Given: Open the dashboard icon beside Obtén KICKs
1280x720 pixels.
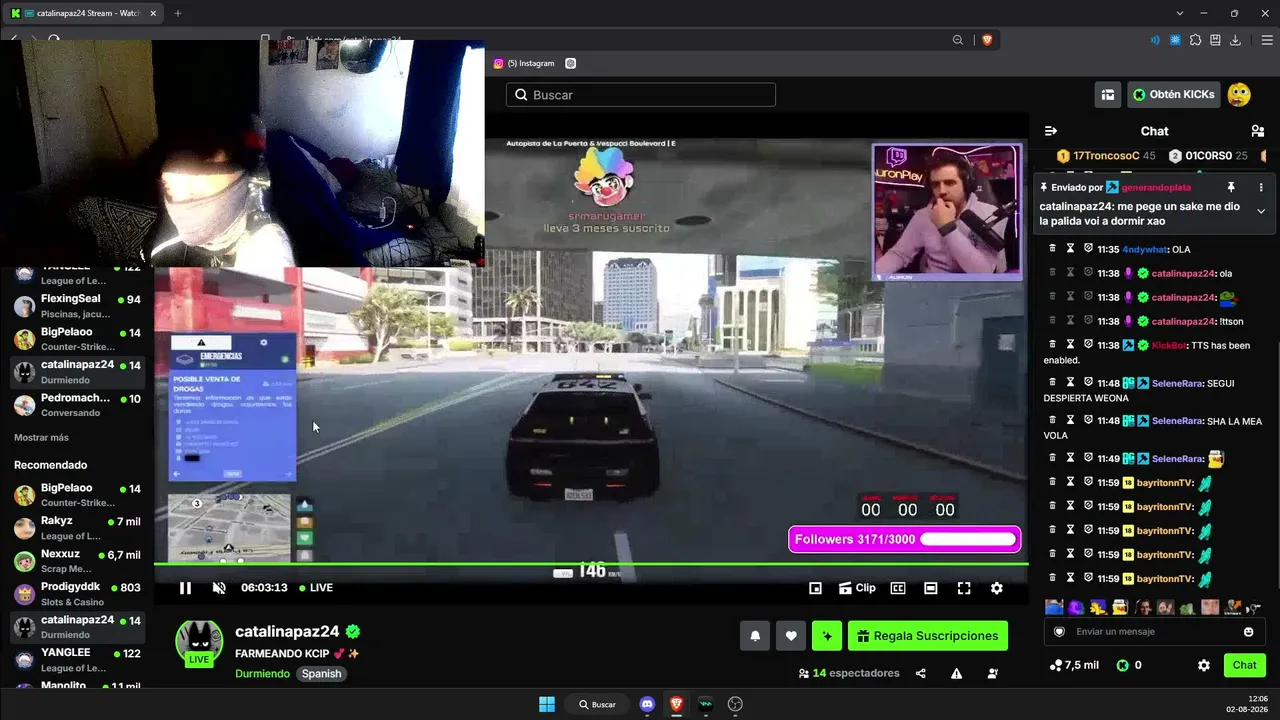Looking at the screenshot, I should pyautogui.click(x=1108, y=95).
